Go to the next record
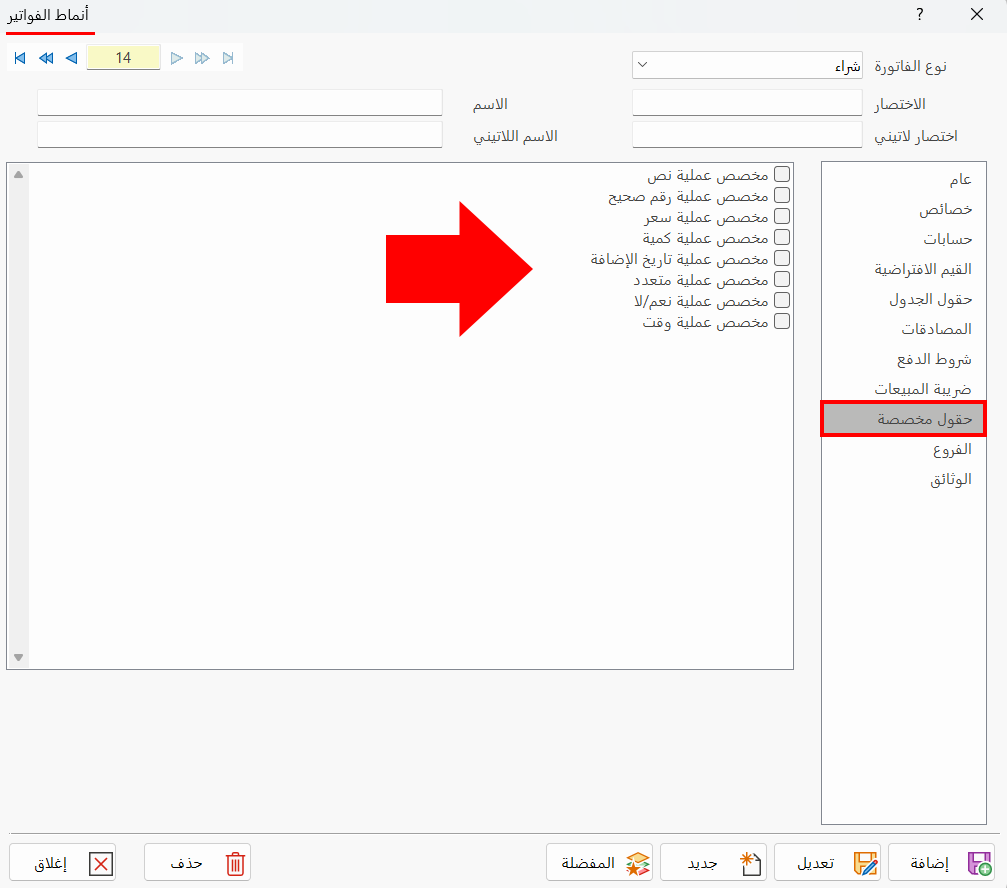This screenshot has width=1007, height=888. tap(177, 58)
